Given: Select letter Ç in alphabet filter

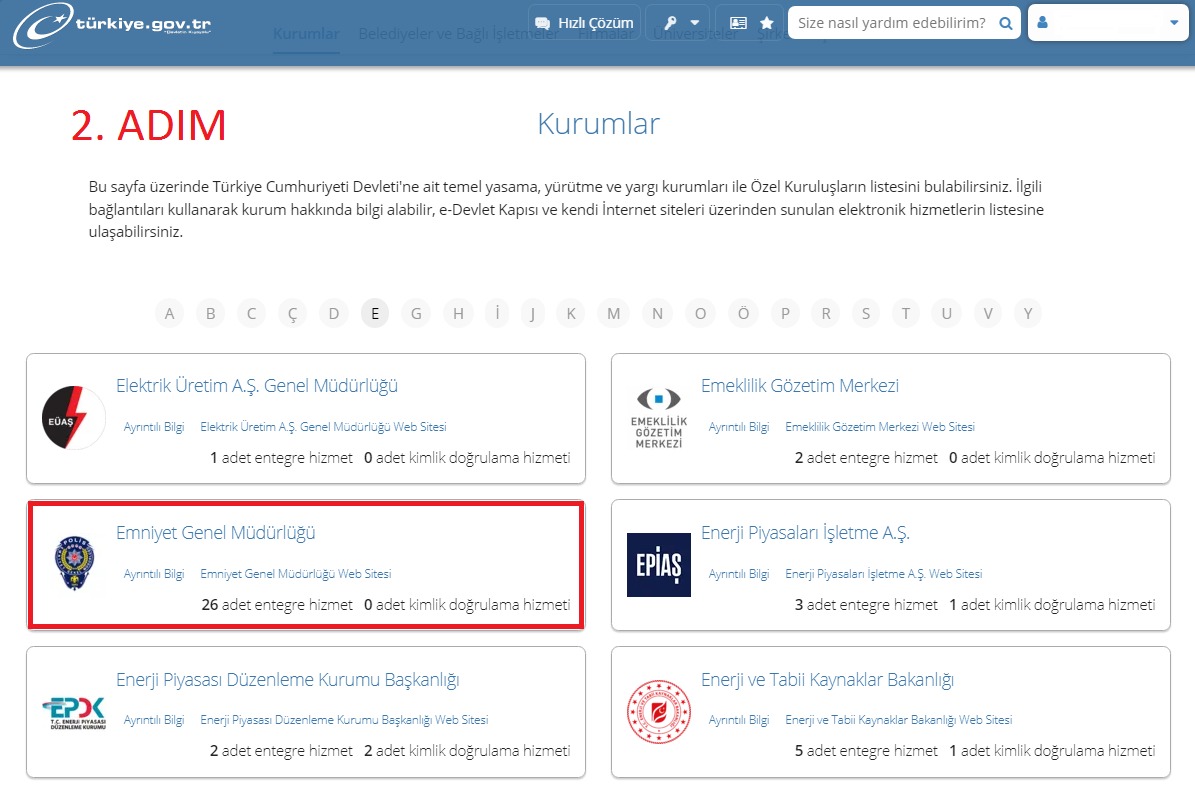Looking at the screenshot, I should (x=293, y=314).
